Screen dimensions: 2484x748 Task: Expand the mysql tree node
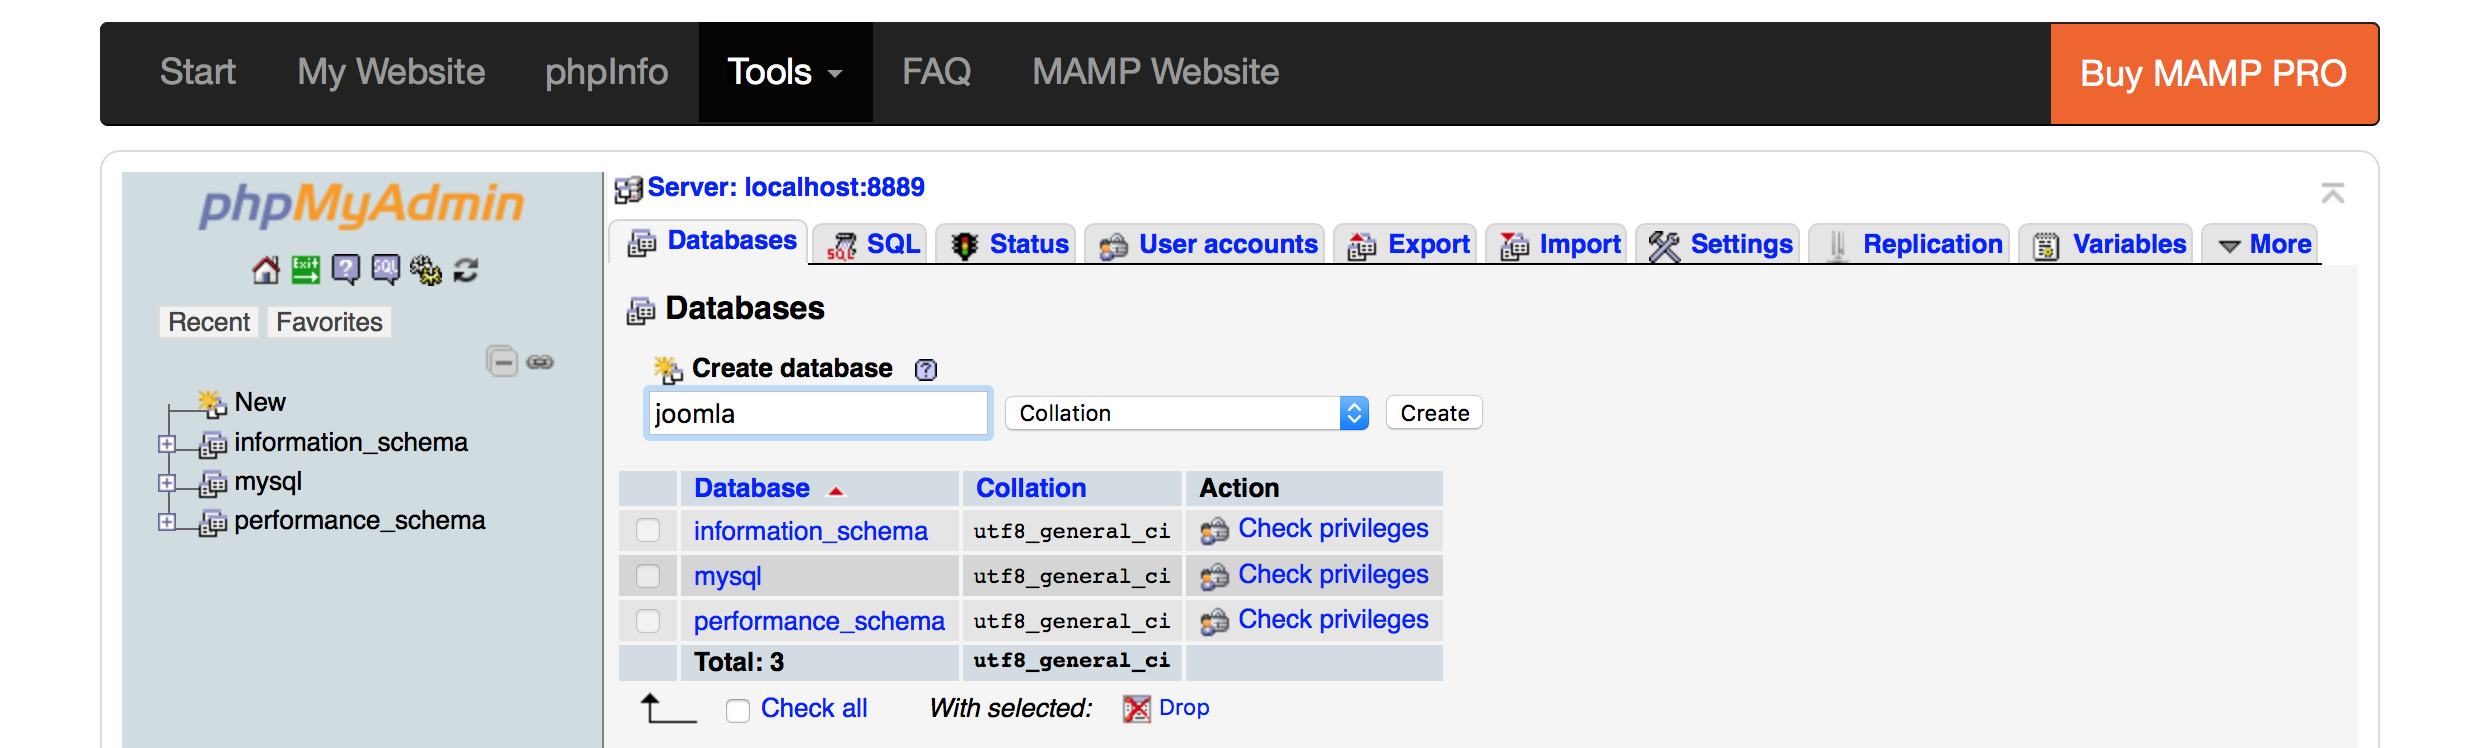(x=167, y=483)
